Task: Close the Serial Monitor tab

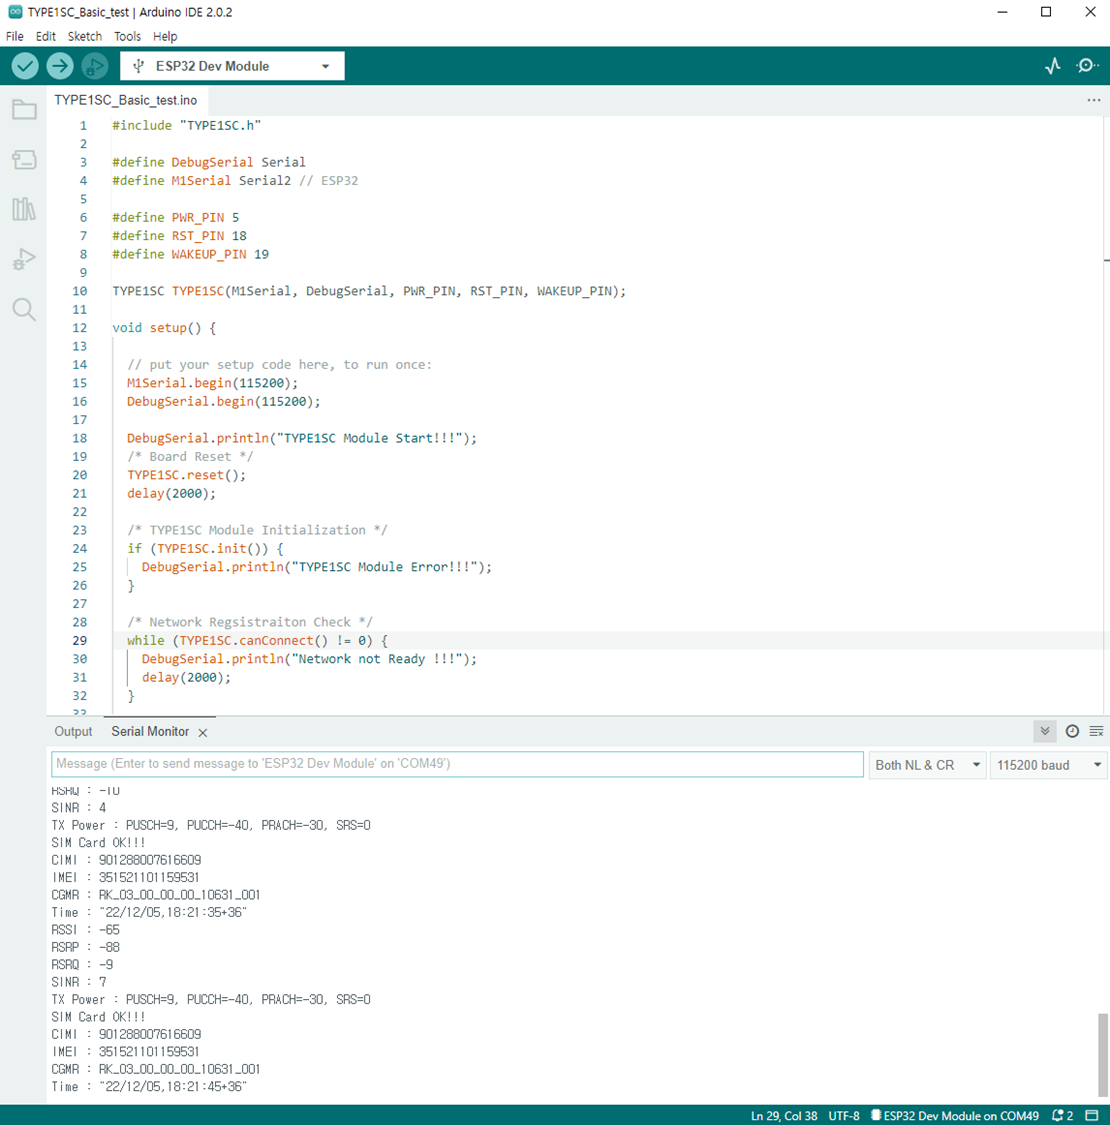Action: [203, 733]
